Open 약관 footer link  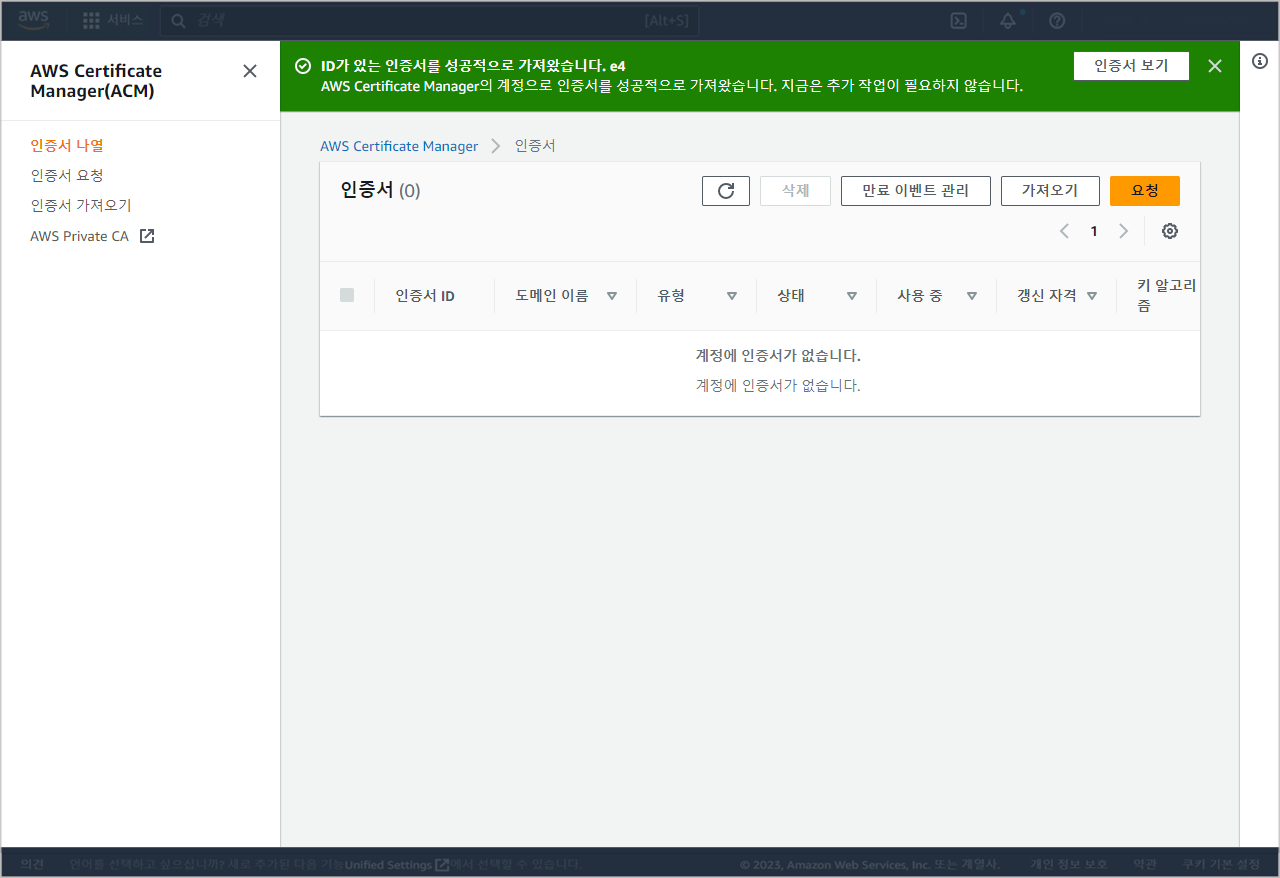pyautogui.click(x=1145, y=864)
